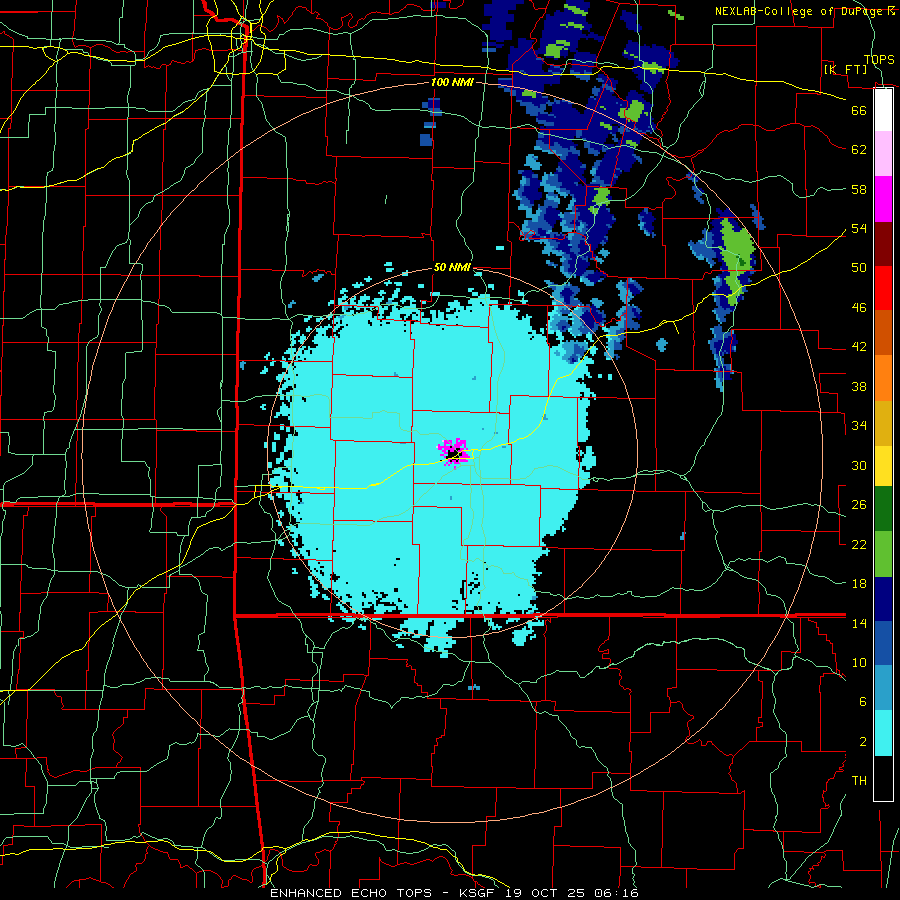Click the medium blue legend swatch
The height and width of the screenshot is (900, 900).
tap(883, 644)
